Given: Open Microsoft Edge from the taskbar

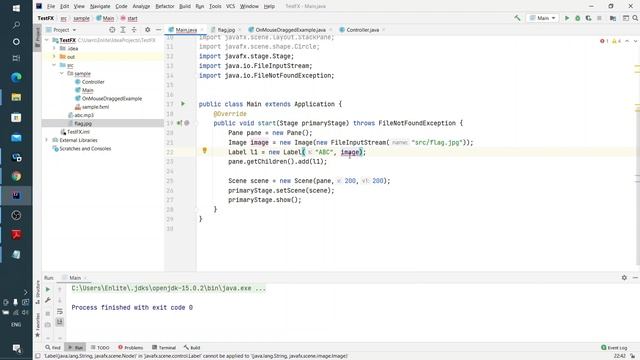Looking at the screenshot, I should (16, 77).
